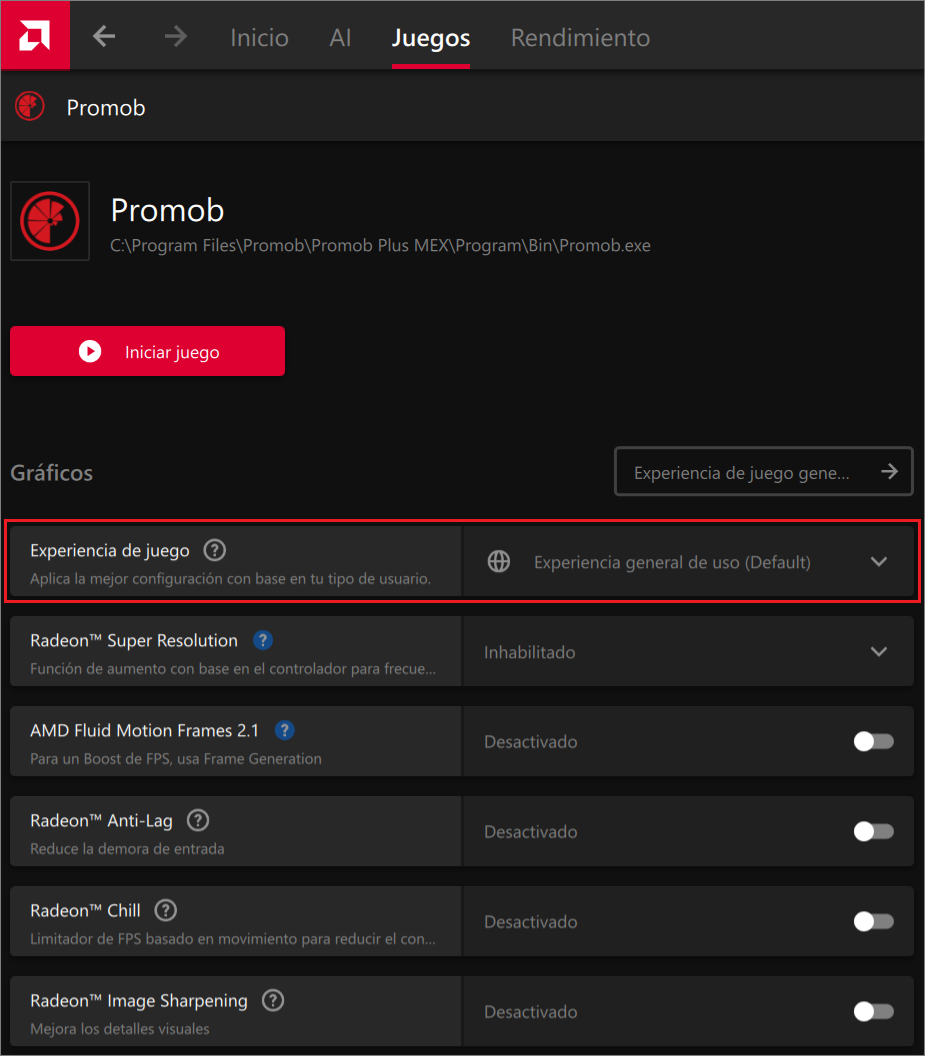Click the small Promob icon in header
This screenshot has height=1056, width=925.
tap(30, 107)
